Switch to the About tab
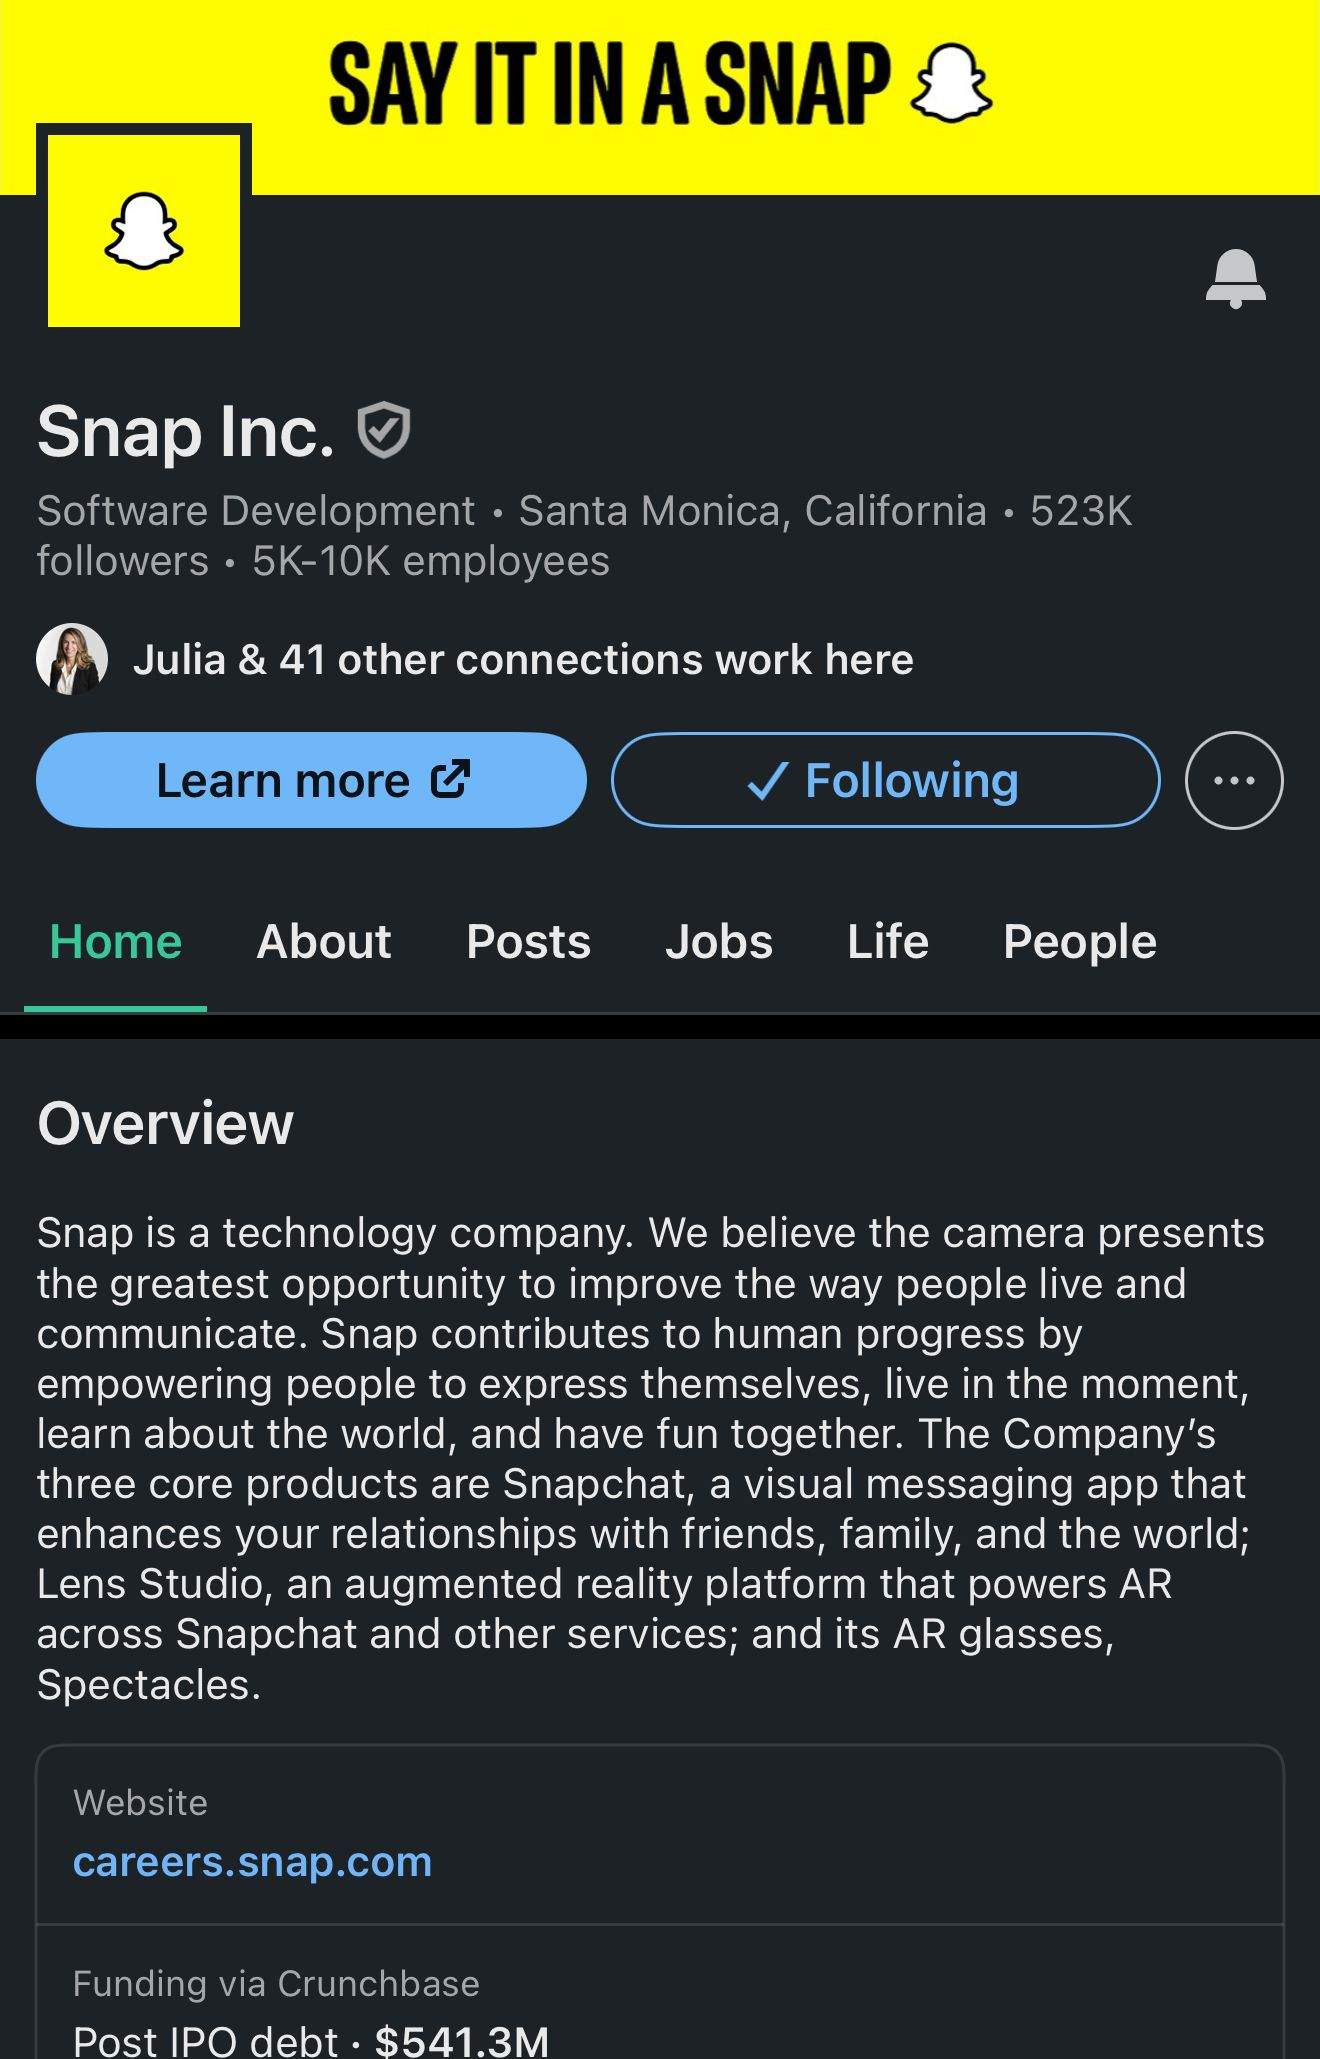 [x=324, y=942]
